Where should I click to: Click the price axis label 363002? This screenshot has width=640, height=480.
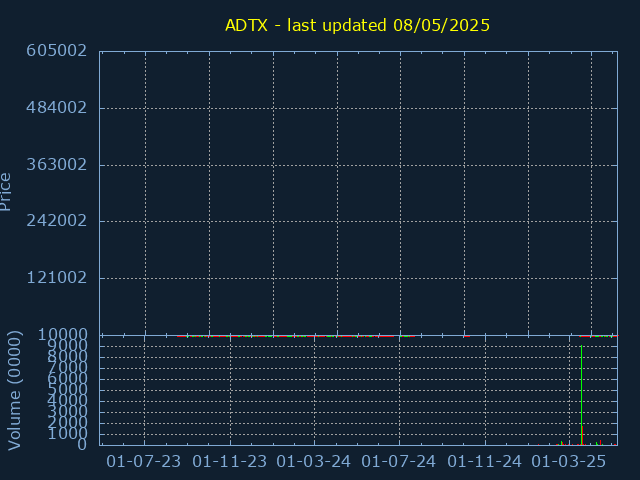coord(57,165)
